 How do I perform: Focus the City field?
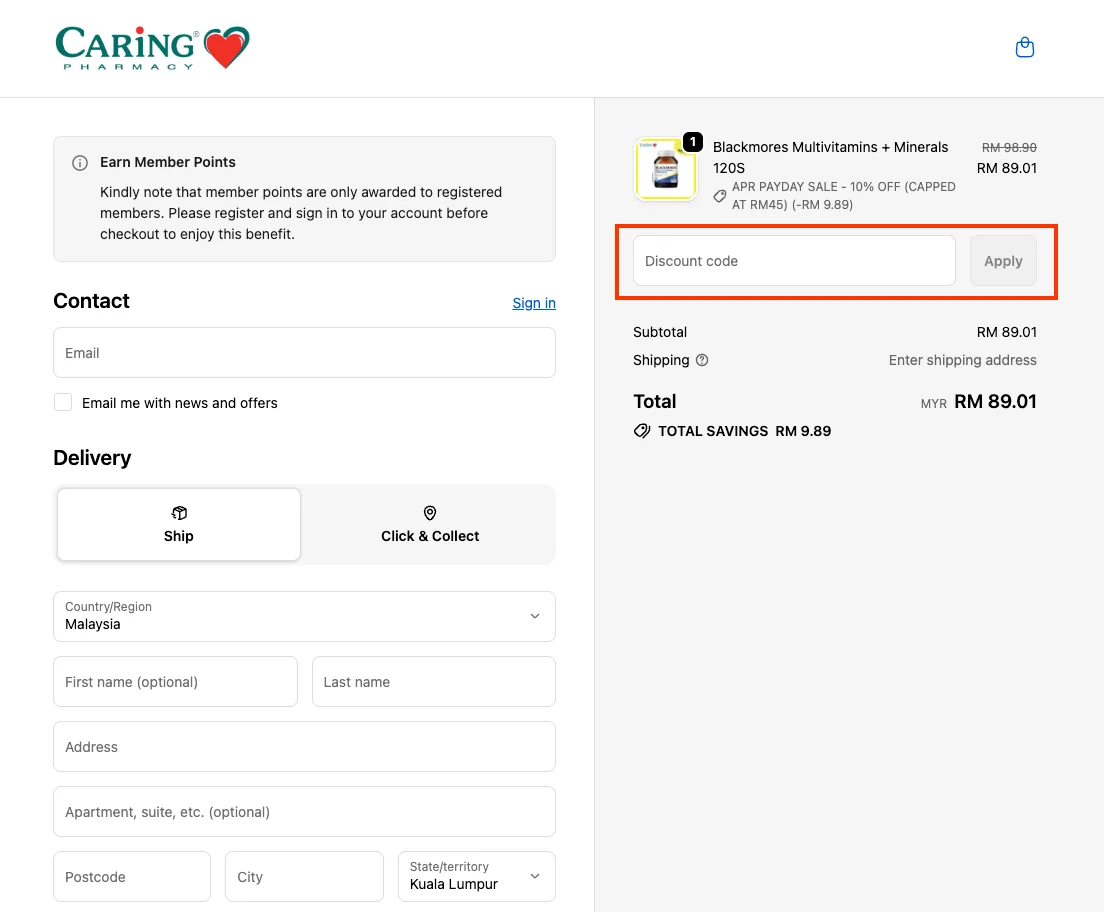coord(304,876)
